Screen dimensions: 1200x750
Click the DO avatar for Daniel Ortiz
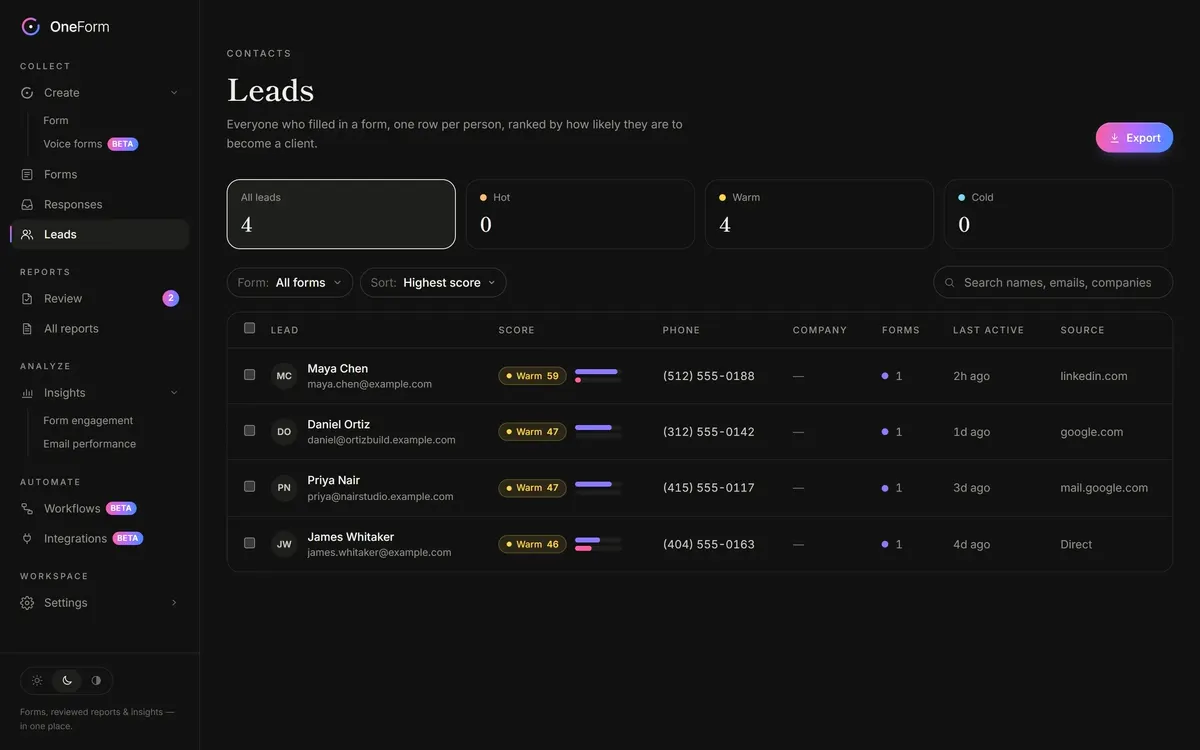pyautogui.click(x=284, y=432)
